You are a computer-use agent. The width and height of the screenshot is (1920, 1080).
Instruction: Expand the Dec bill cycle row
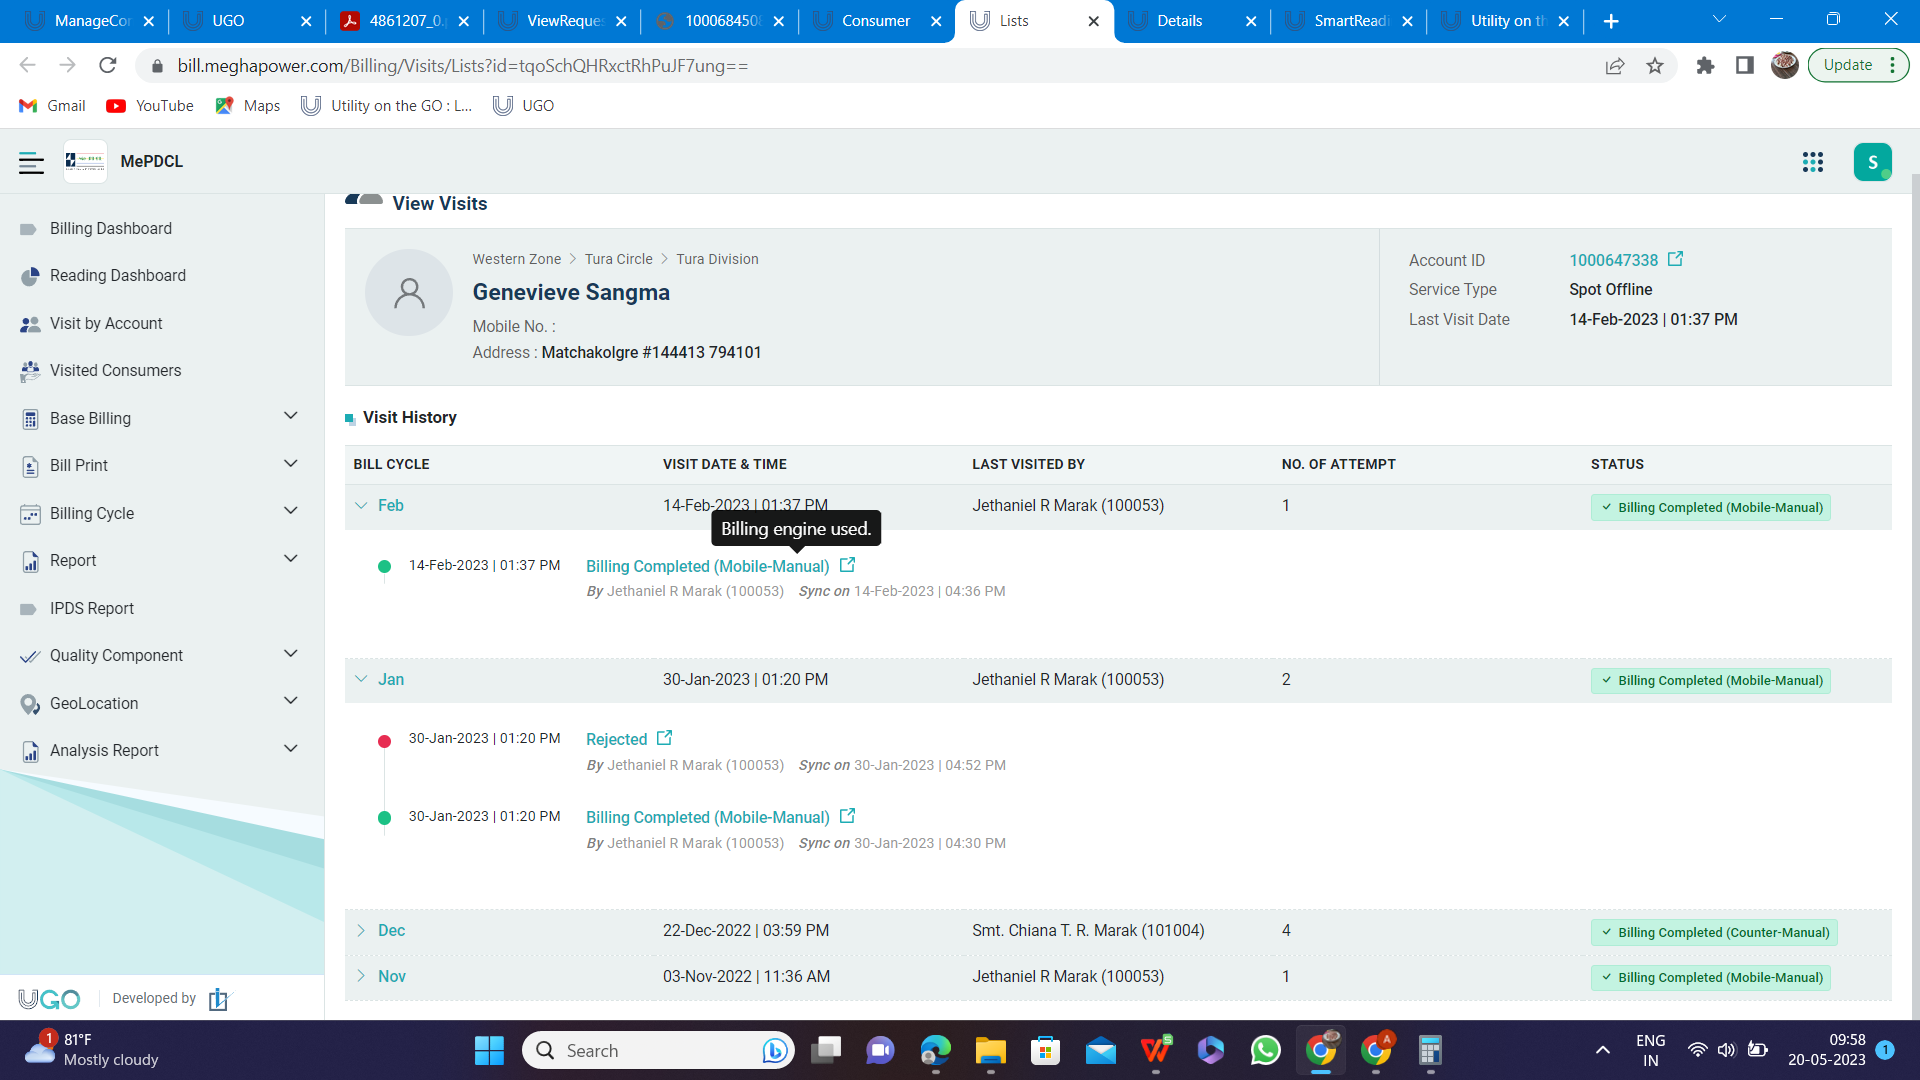361,930
